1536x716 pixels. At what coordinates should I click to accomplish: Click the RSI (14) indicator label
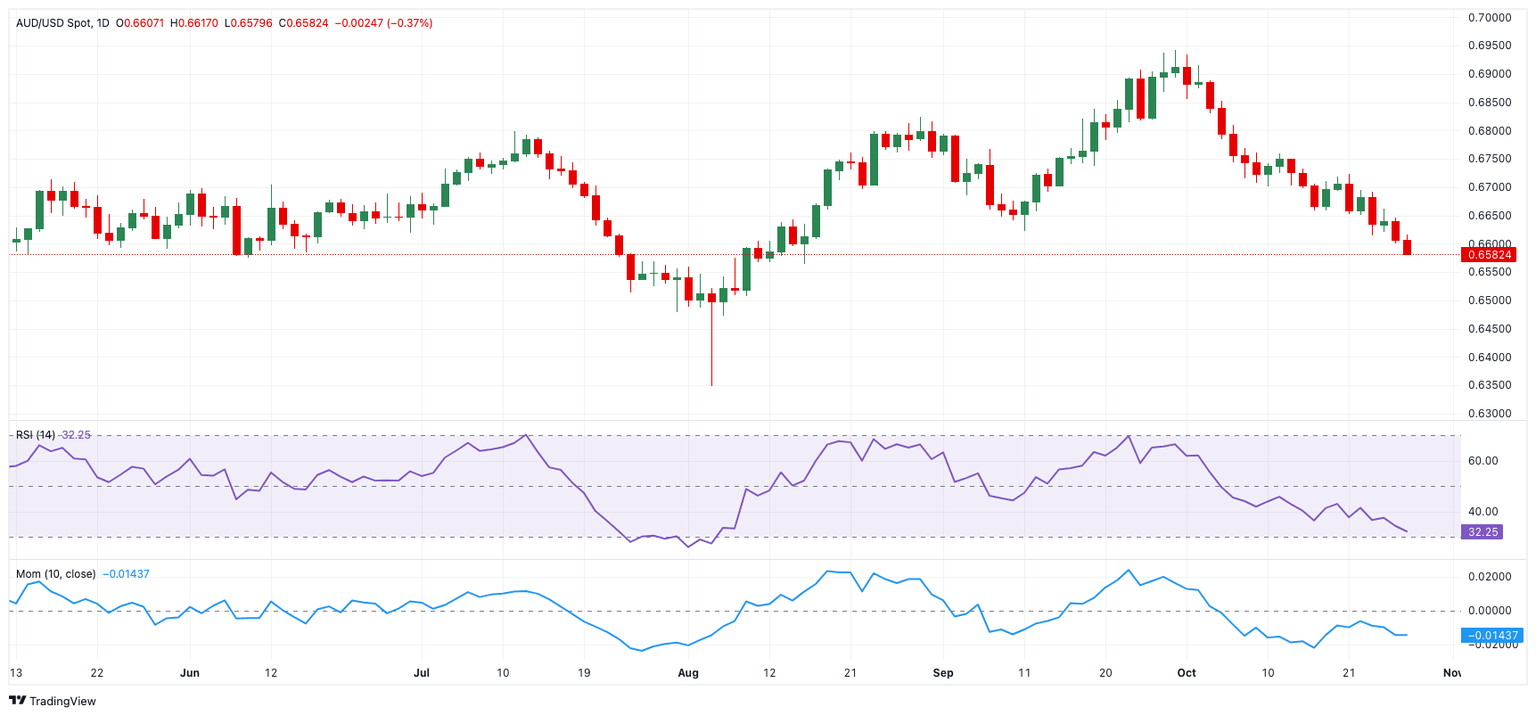(35, 435)
